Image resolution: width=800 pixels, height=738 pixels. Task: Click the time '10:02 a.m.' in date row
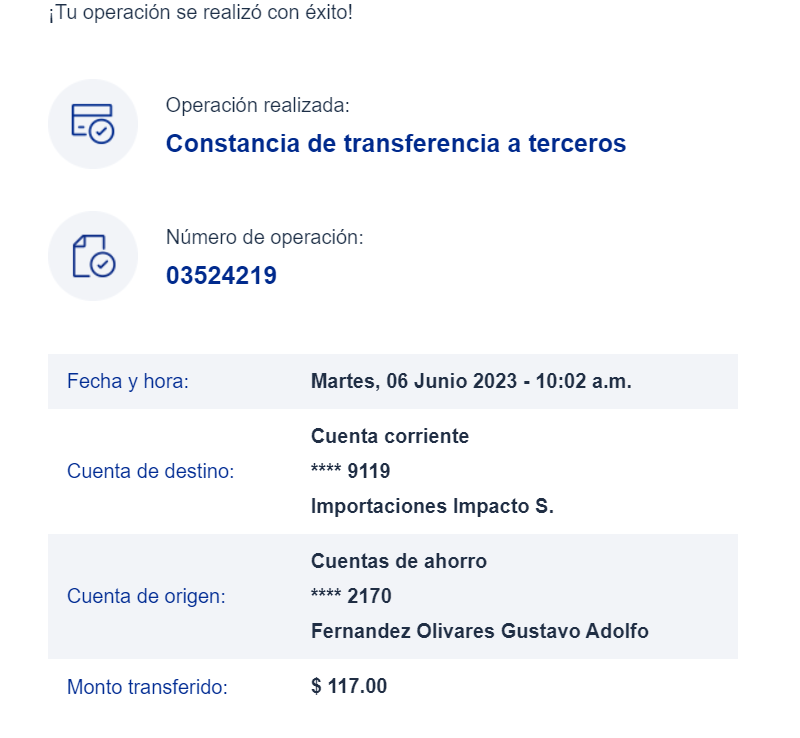(x=584, y=382)
